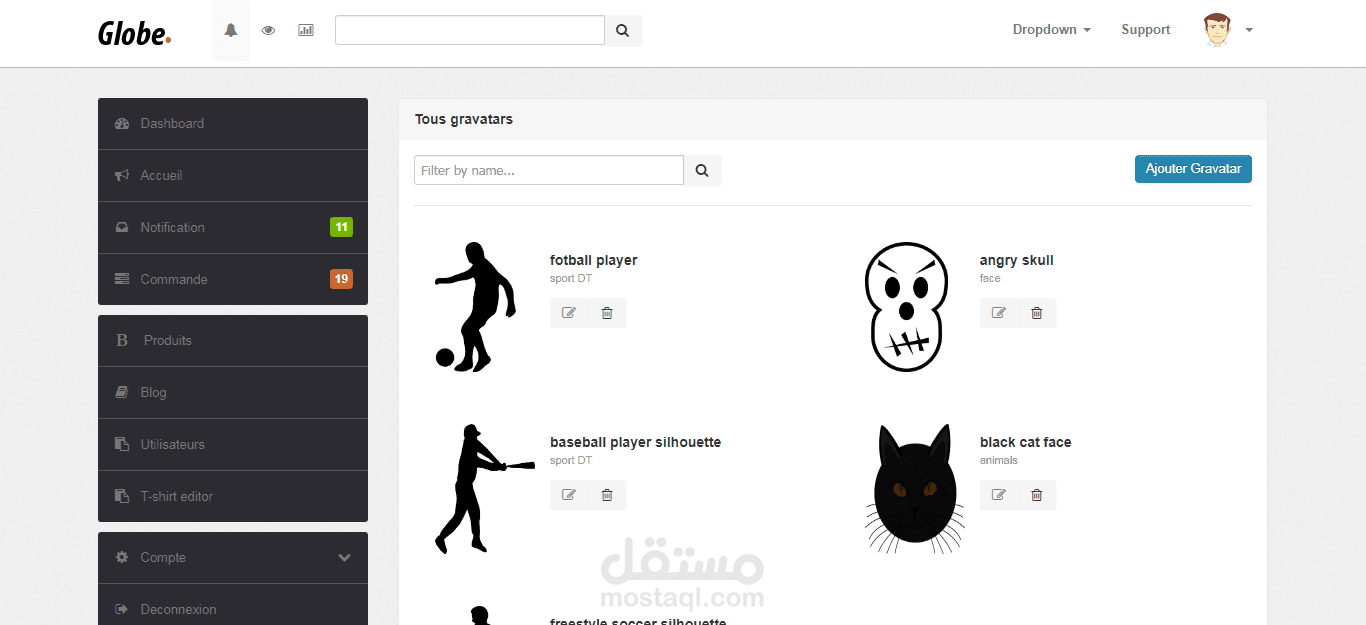
Task: Click Compte in the sidebar
Action: point(233,558)
